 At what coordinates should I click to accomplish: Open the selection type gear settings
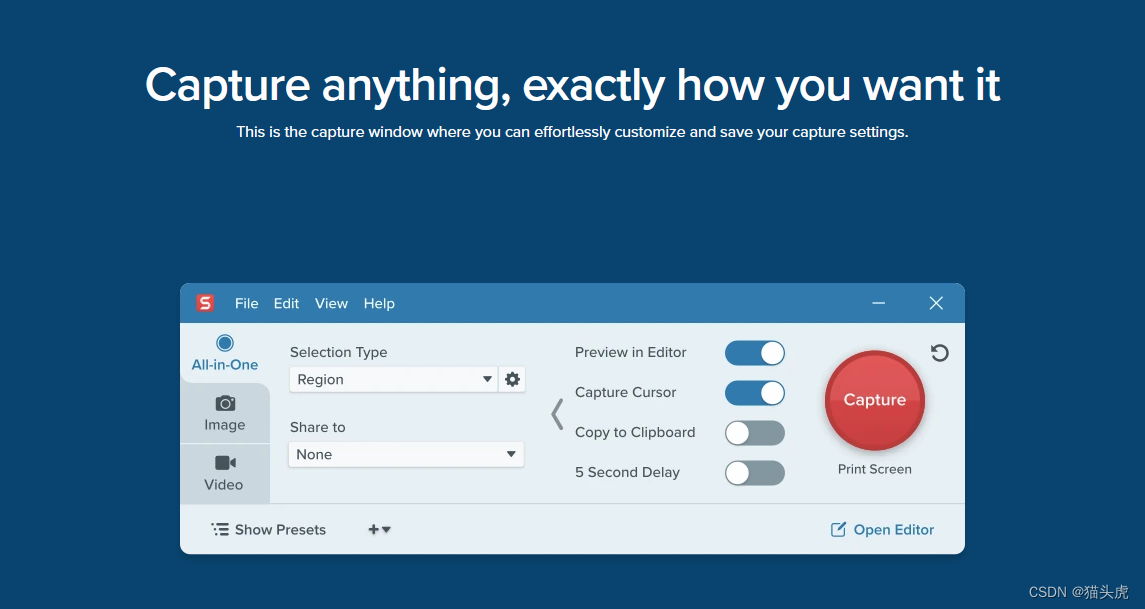[x=513, y=380]
